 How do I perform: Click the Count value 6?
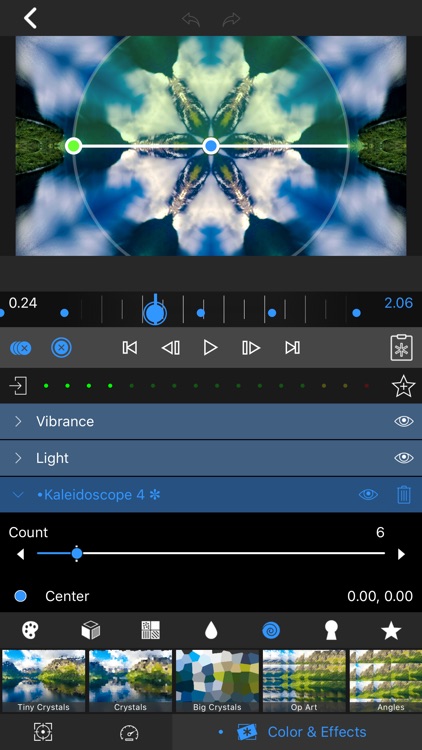pyautogui.click(x=380, y=532)
